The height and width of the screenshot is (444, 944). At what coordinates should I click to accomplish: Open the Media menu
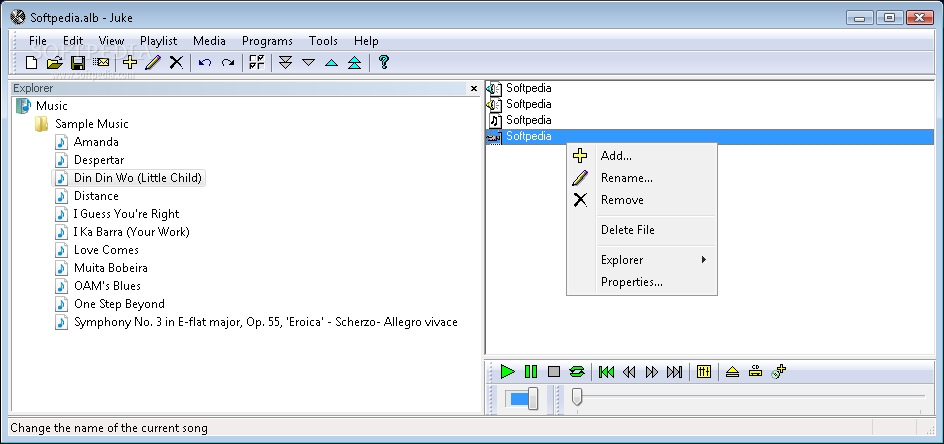[210, 41]
